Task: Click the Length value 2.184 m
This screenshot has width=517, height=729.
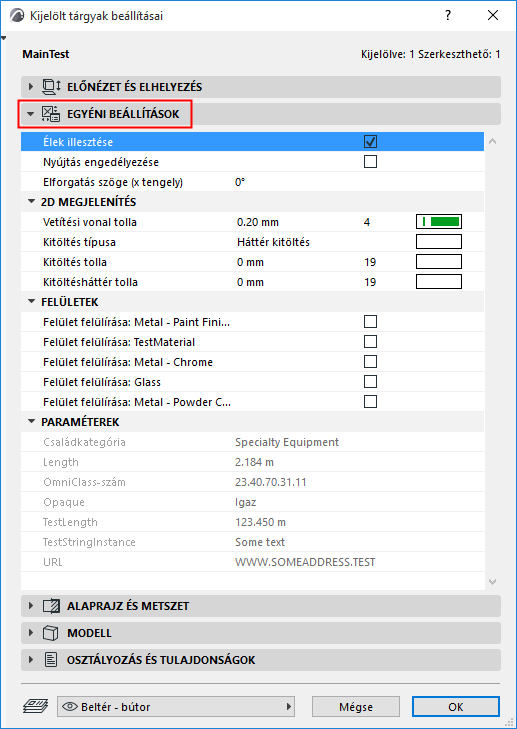Action: (254, 462)
